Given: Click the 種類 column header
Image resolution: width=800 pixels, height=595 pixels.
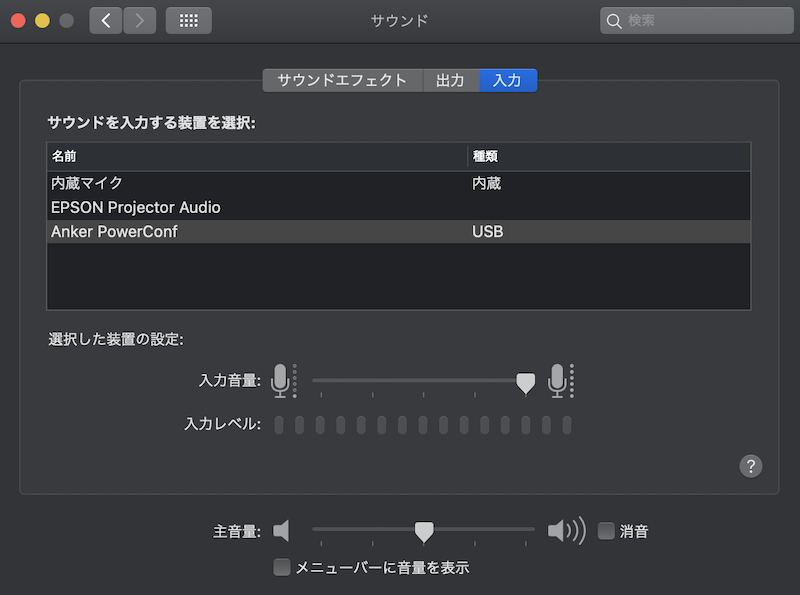Looking at the screenshot, I should (609, 156).
